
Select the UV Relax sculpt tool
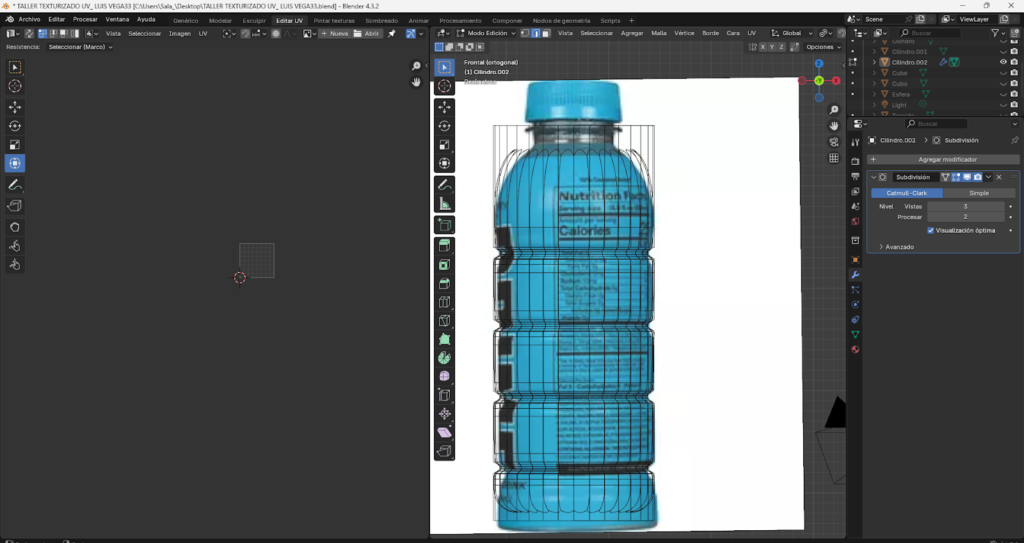point(14,246)
